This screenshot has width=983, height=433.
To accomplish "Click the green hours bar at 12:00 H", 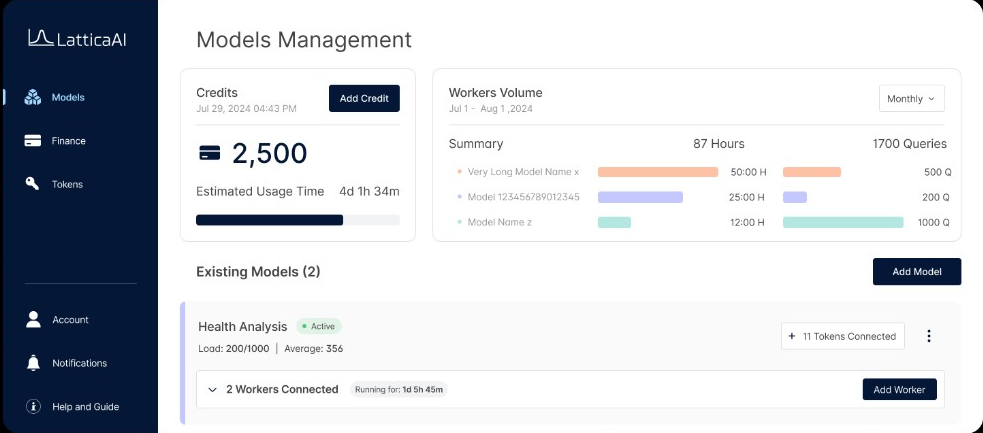I will click(x=614, y=222).
